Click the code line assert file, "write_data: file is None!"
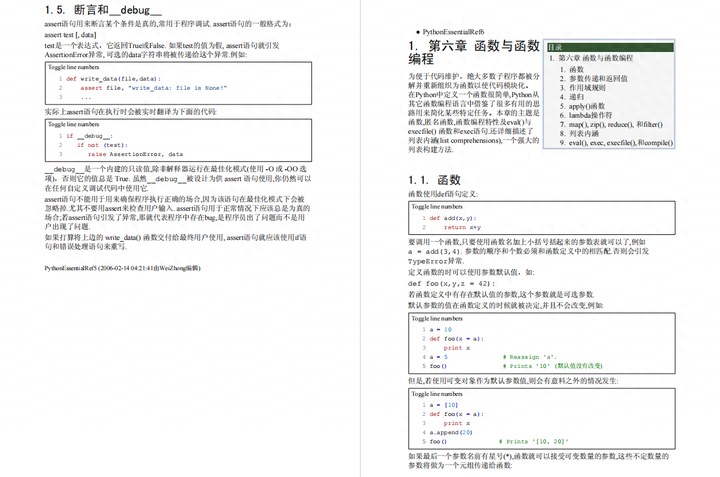 point(153,88)
